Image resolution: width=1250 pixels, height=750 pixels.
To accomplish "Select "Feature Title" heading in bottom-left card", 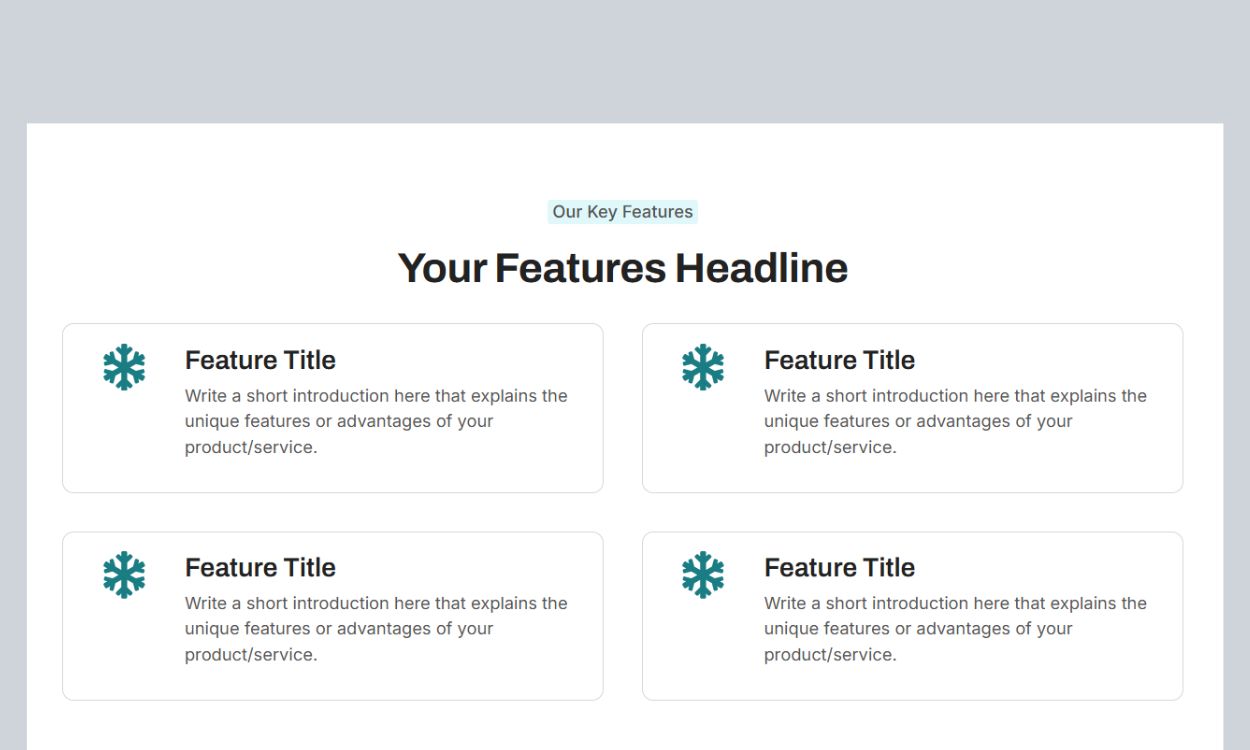I will [260, 568].
